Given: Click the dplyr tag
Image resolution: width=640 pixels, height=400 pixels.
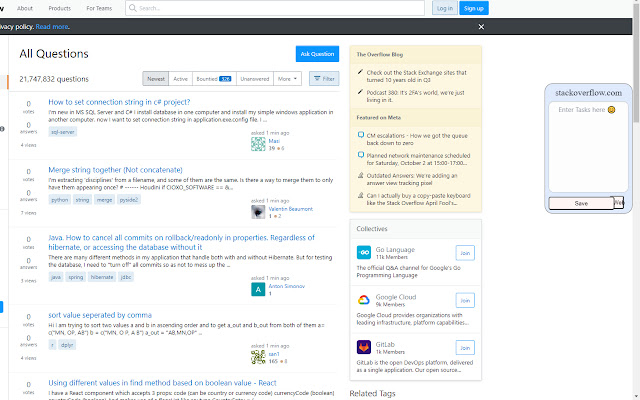Looking at the screenshot, I should click(67, 345).
